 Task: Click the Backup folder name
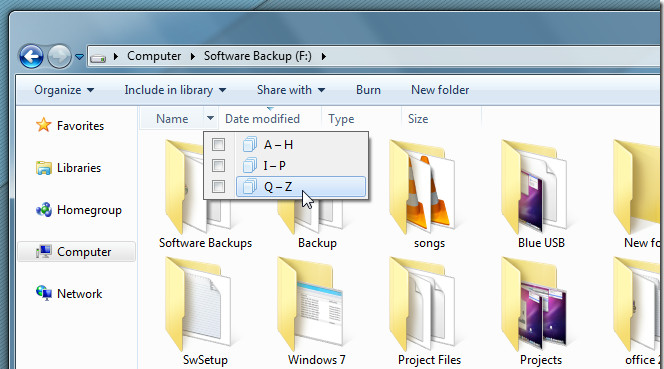pos(317,243)
